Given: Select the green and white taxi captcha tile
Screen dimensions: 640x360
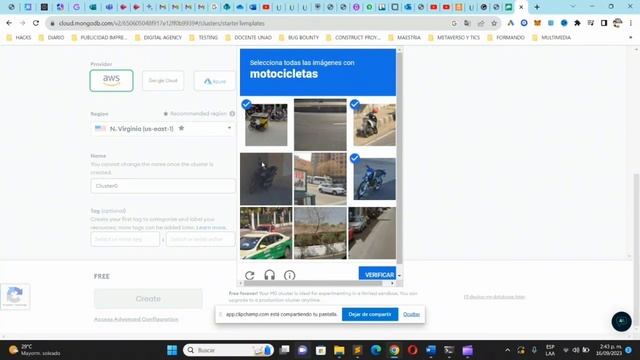Looking at the screenshot, I should (x=266, y=233).
